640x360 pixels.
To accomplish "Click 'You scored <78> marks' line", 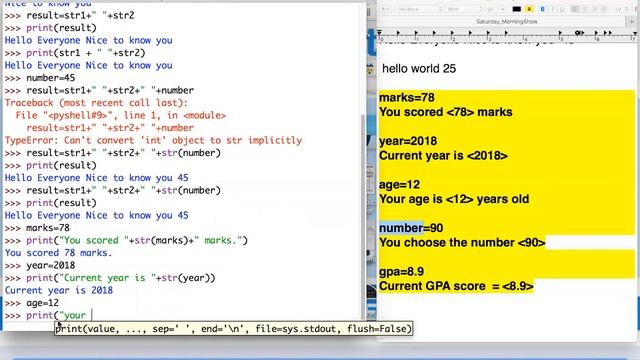I will pos(445,112).
